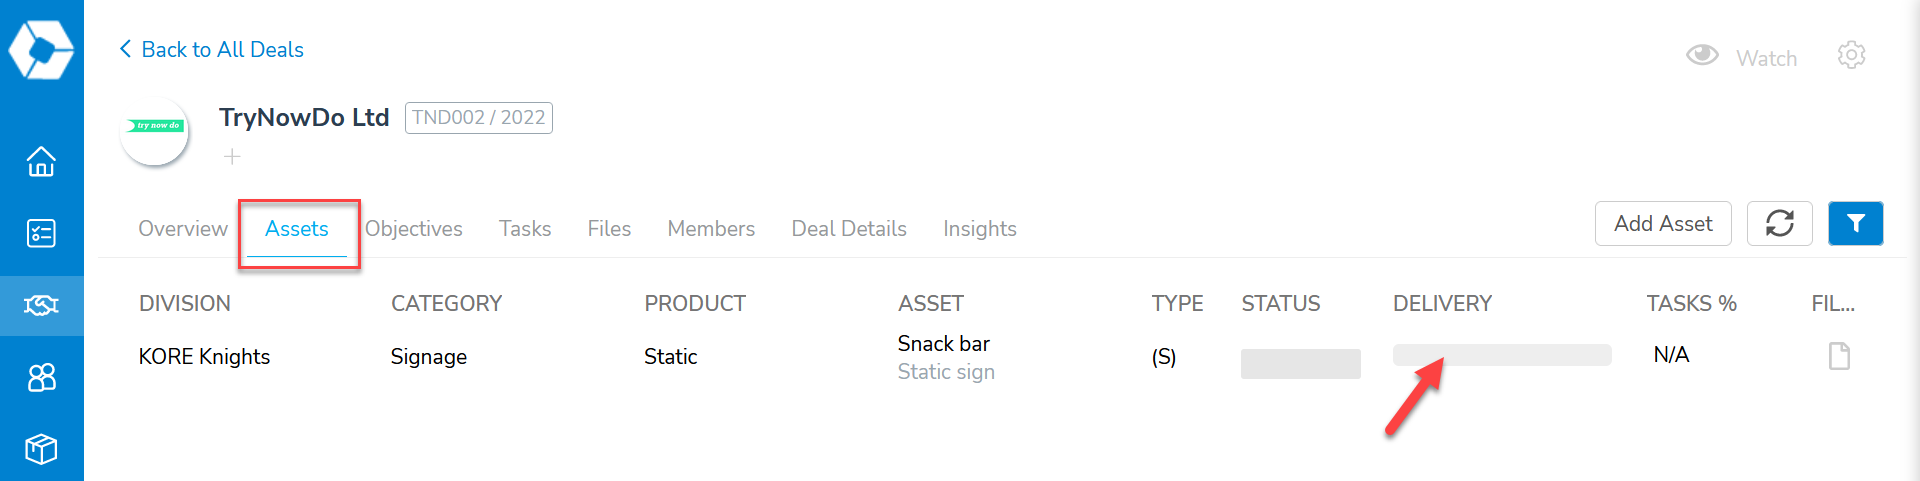Go to the Insights tab
The height and width of the screenshot is (481, 1920).
979,229
